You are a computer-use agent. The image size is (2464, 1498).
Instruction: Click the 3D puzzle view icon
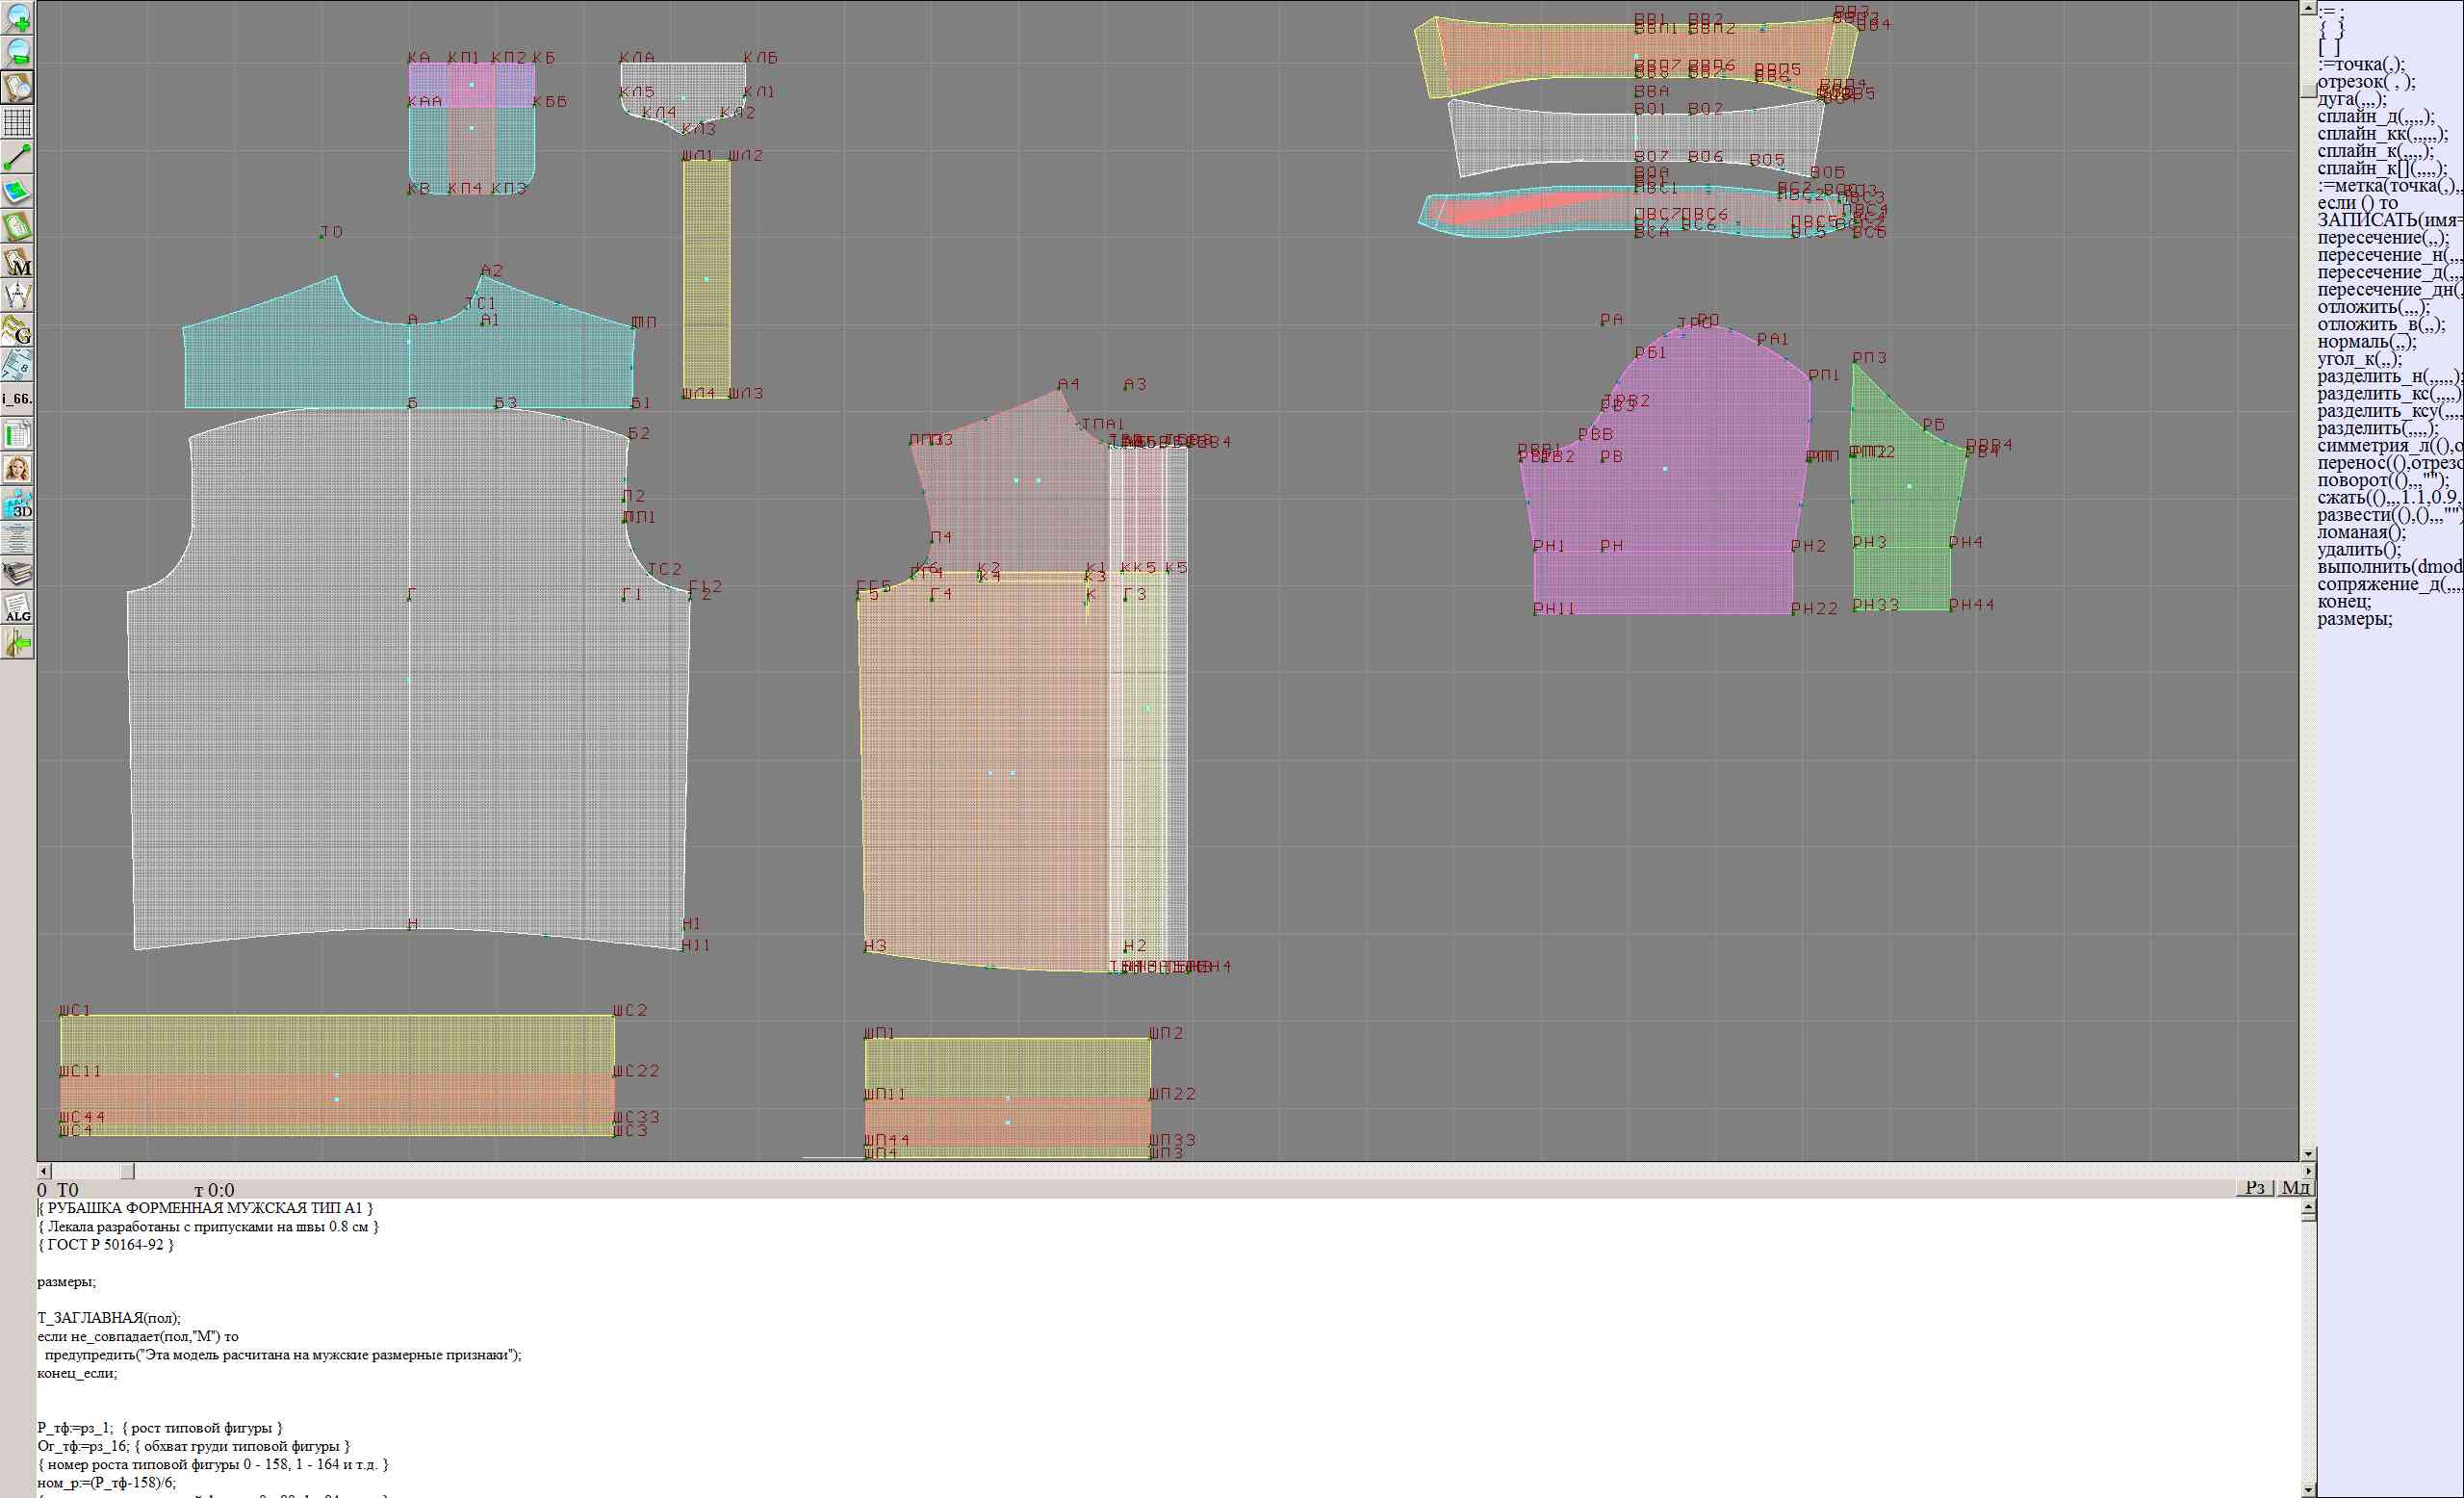click(18, 504)
